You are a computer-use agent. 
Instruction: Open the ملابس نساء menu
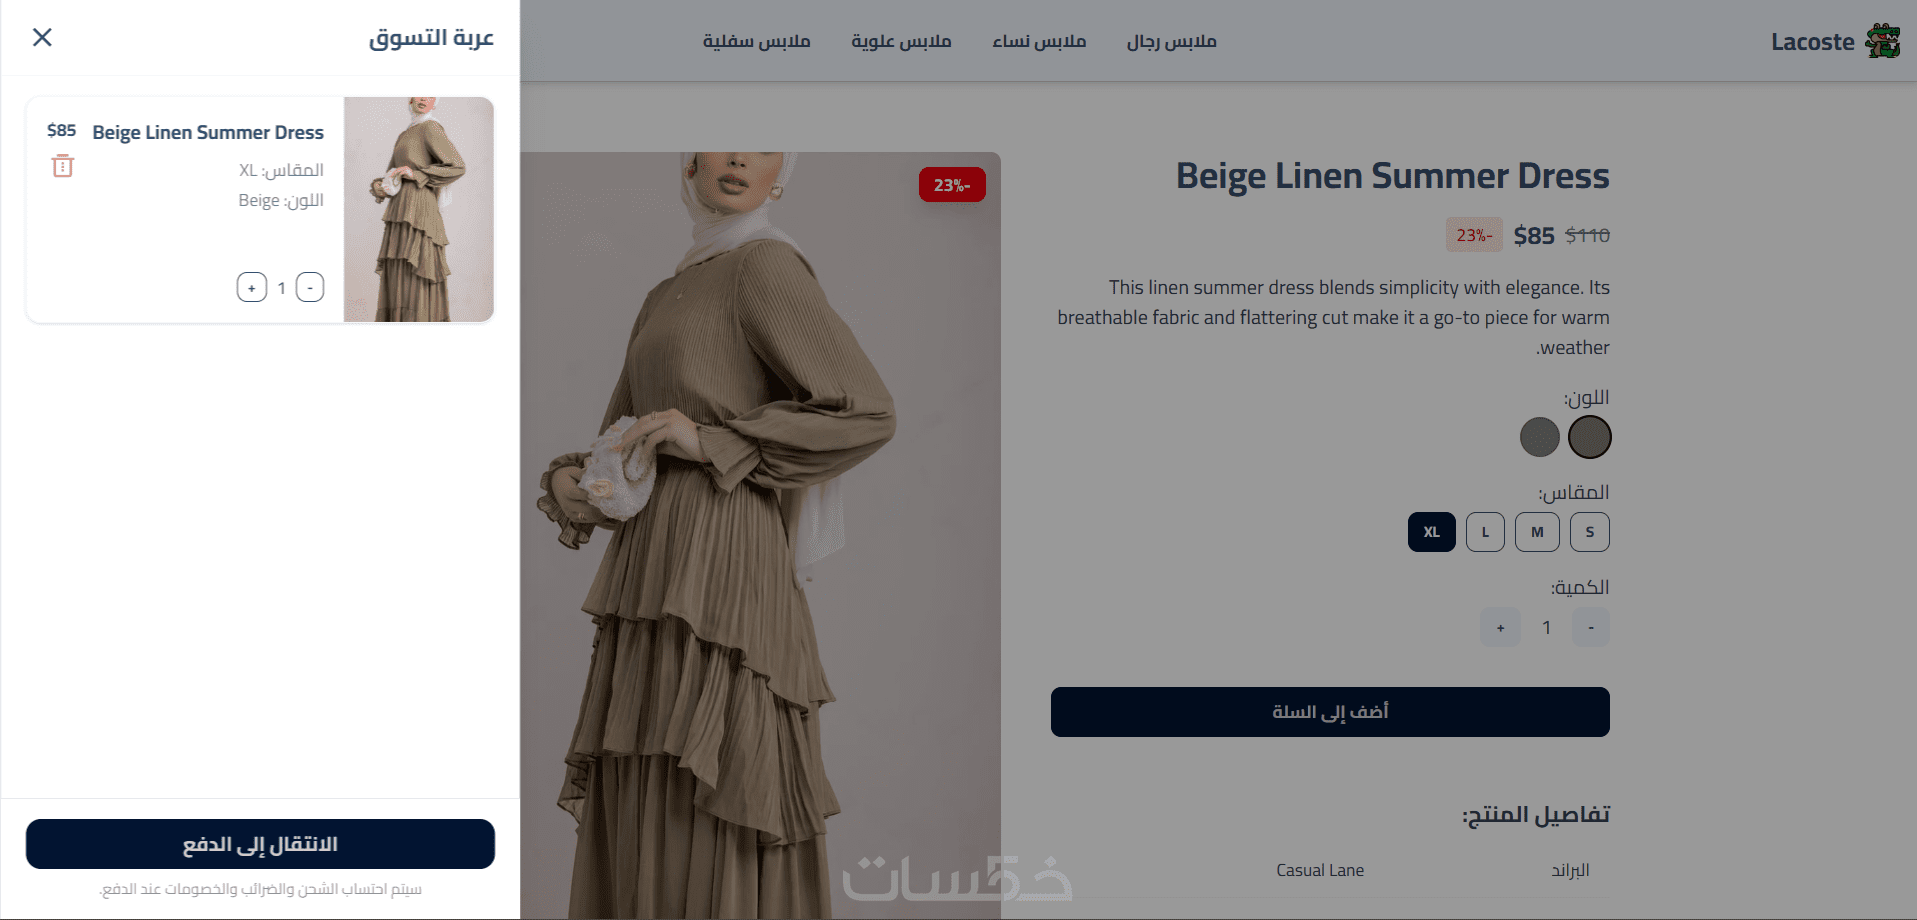1039,41
